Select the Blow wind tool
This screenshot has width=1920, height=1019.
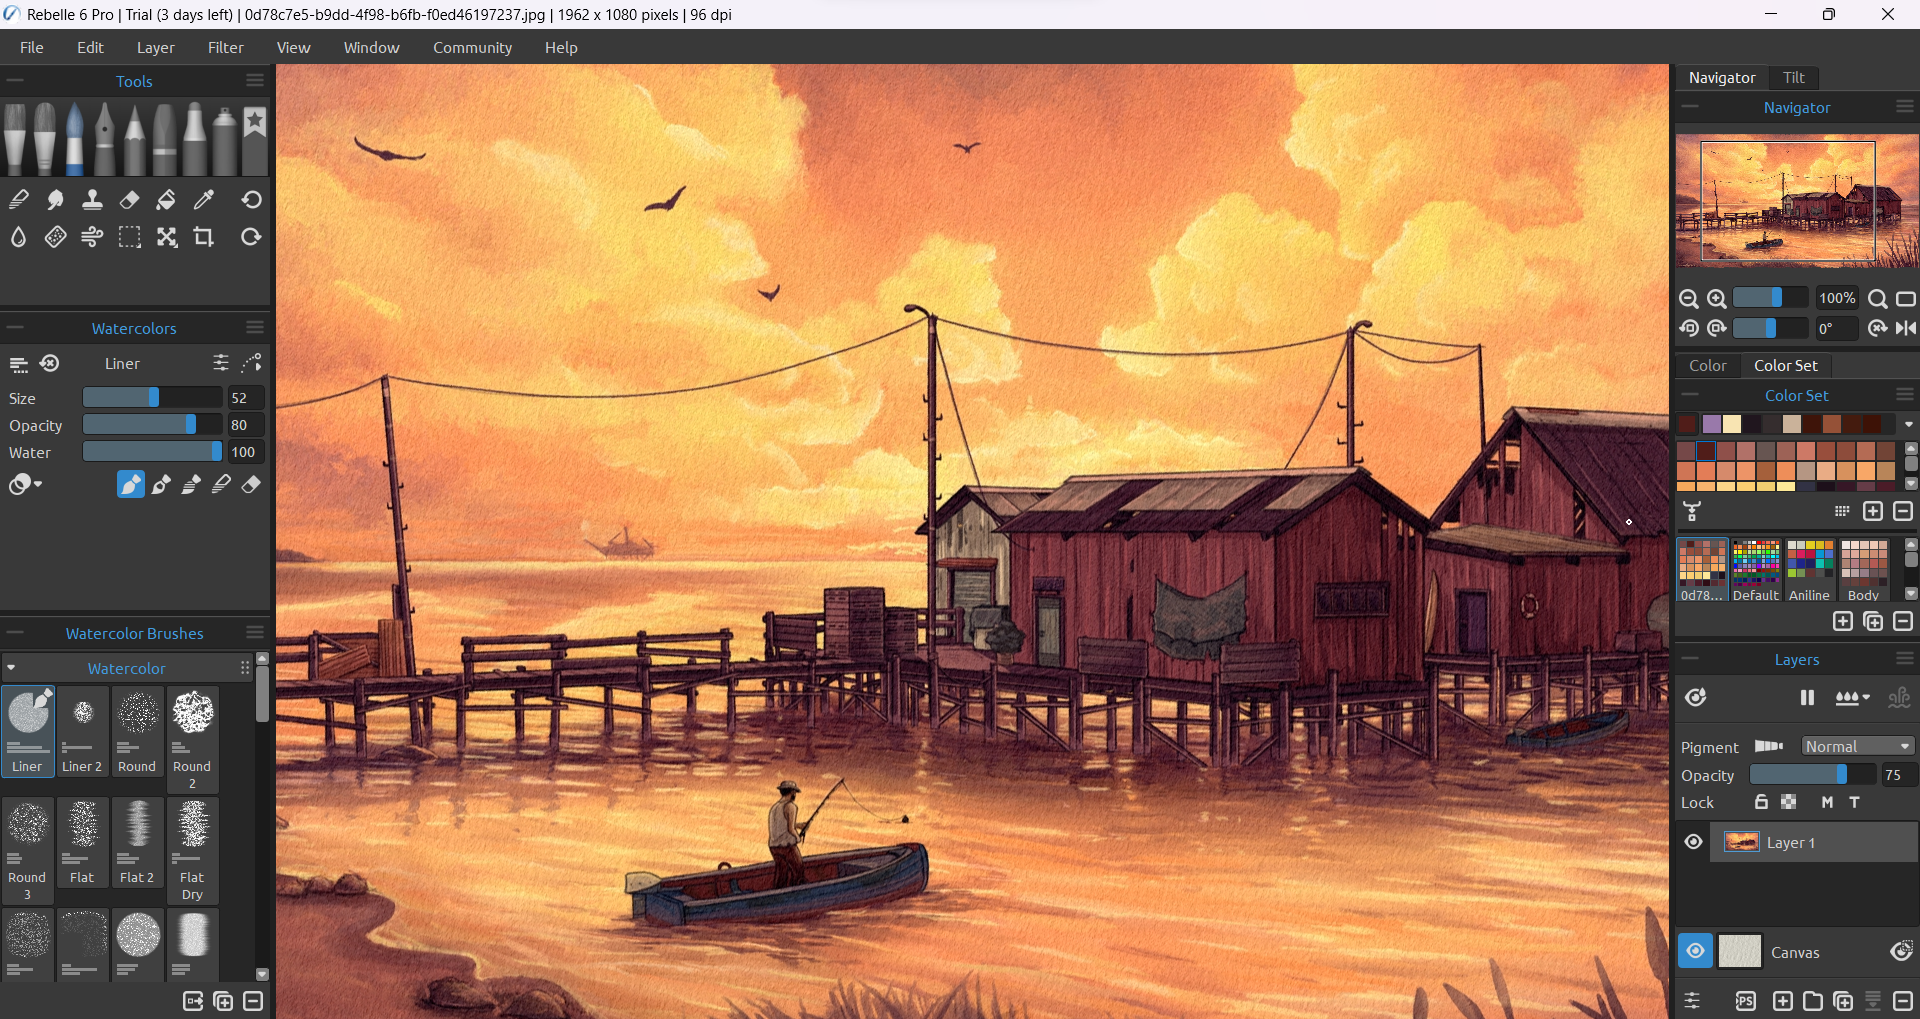click(92, 237)
